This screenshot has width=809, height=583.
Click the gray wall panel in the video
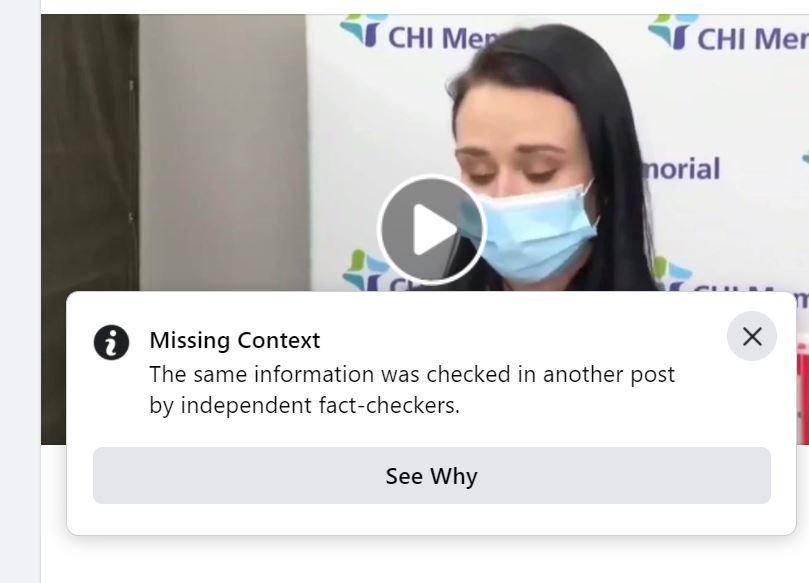click(223, 152)
